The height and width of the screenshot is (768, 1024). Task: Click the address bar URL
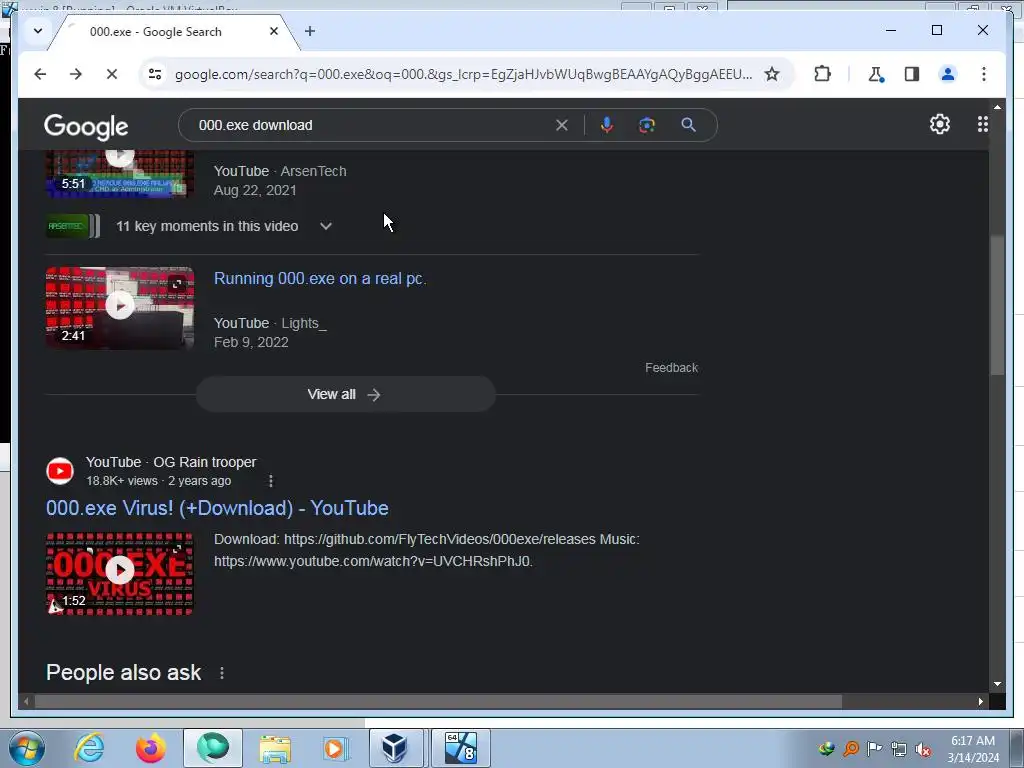tap(463, 74)
